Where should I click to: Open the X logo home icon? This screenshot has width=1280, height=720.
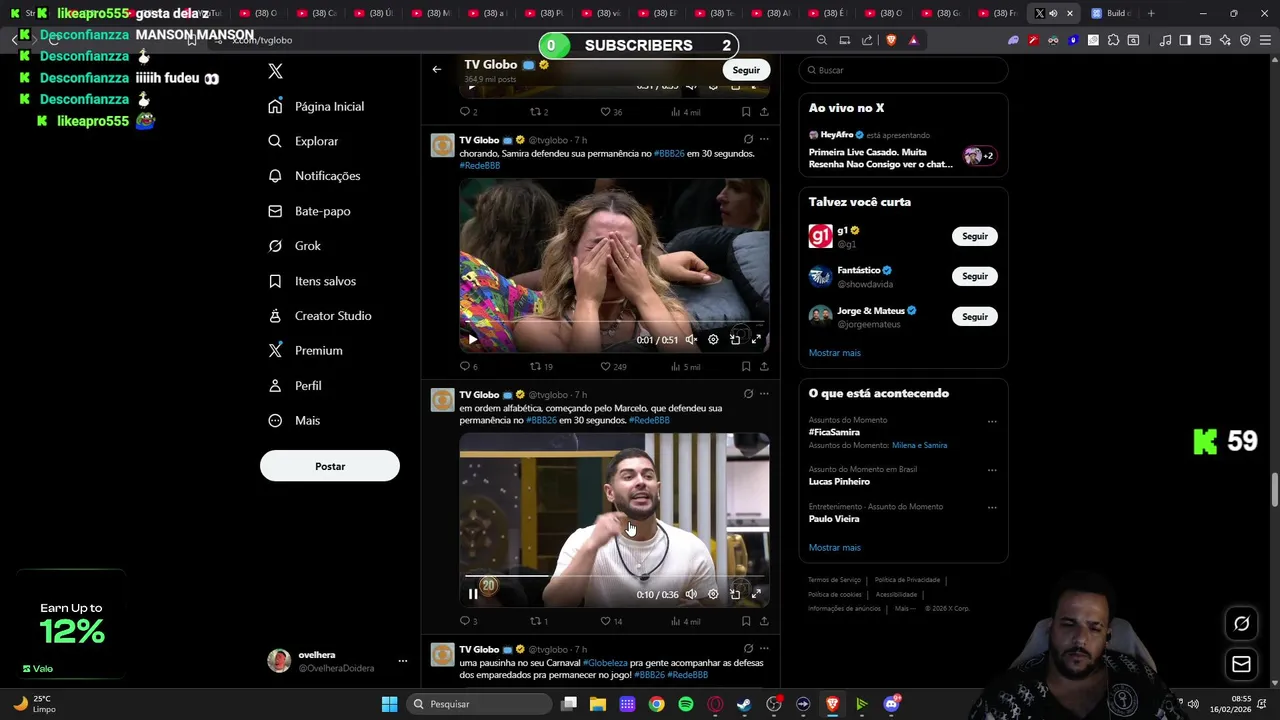click(x=275, y=71)
